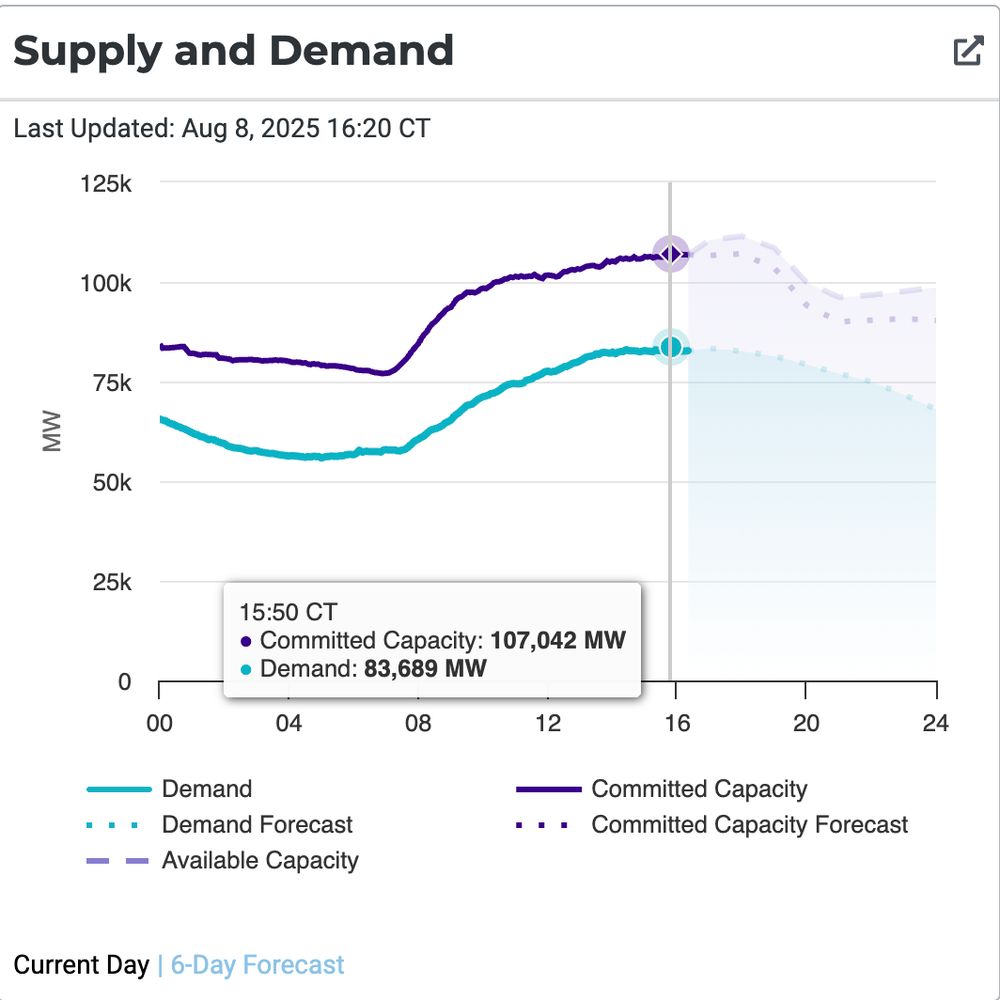Screen dimensions: 1000x1000
Task: Click the dashed lavender Available Capacity swatch
Action: (117, 861)
